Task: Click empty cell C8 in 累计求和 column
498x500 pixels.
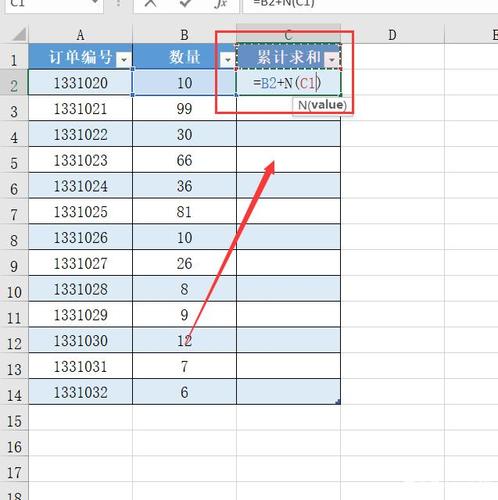Action: 289,237
